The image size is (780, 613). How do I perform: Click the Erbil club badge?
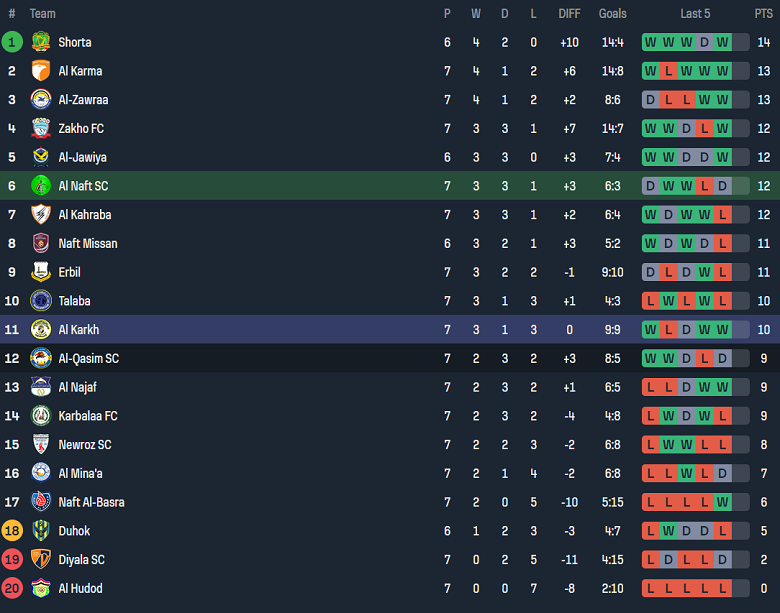pos(41,272)
